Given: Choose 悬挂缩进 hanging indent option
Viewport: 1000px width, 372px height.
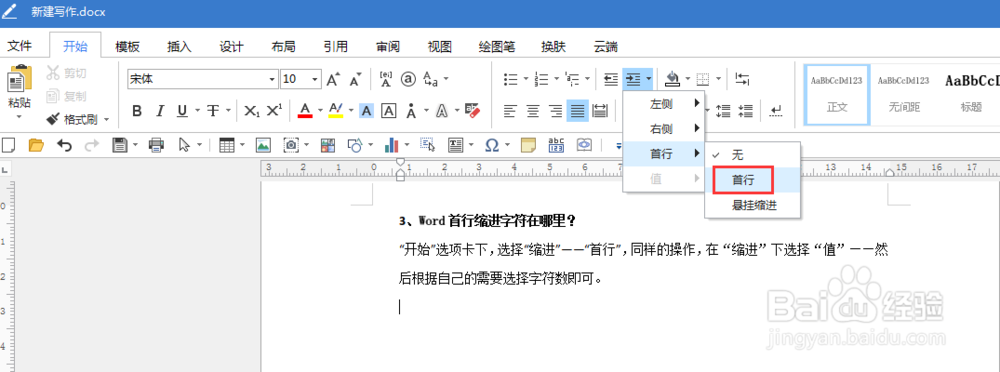Looking at the screenshot, I should click(754, 205).
